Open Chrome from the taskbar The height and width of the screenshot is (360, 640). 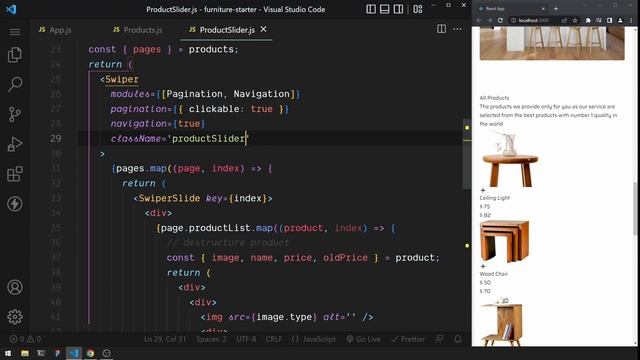click(90, 353)
